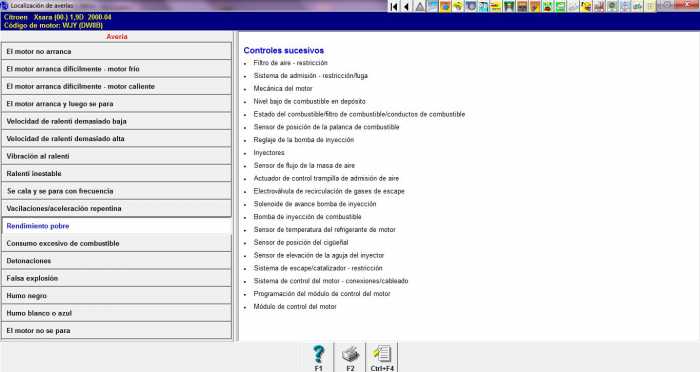
Task: Click 'Estado del combustible/filtro de combustible' item
Action: pyautogui.click(x=359, y=114)
